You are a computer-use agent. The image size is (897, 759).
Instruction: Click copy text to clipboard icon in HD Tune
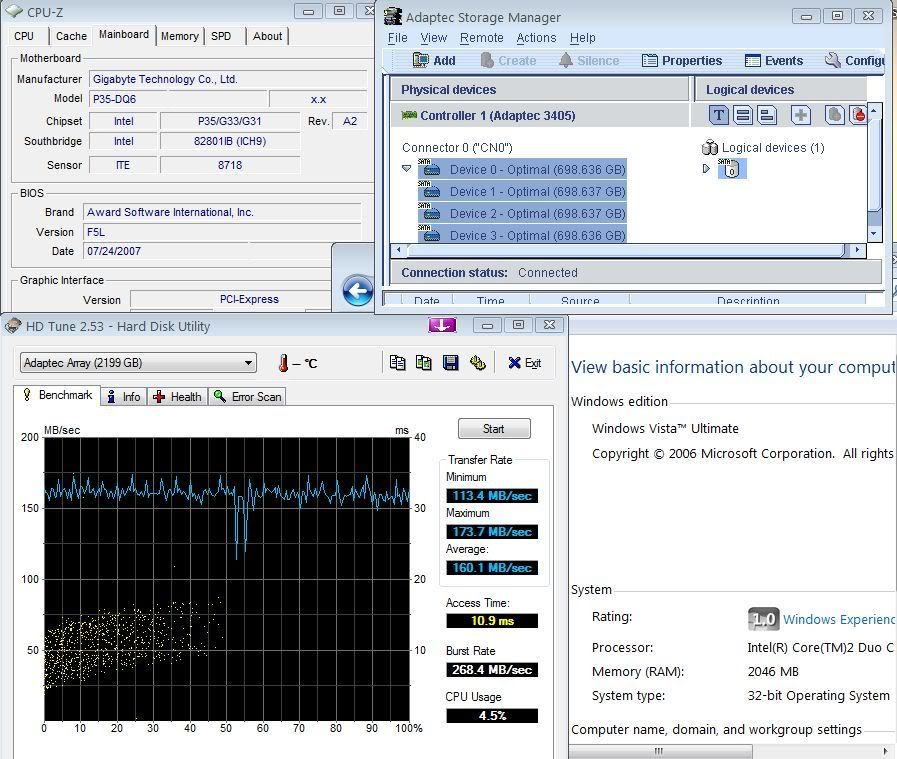pyautogui.click(x=397, y=363)
